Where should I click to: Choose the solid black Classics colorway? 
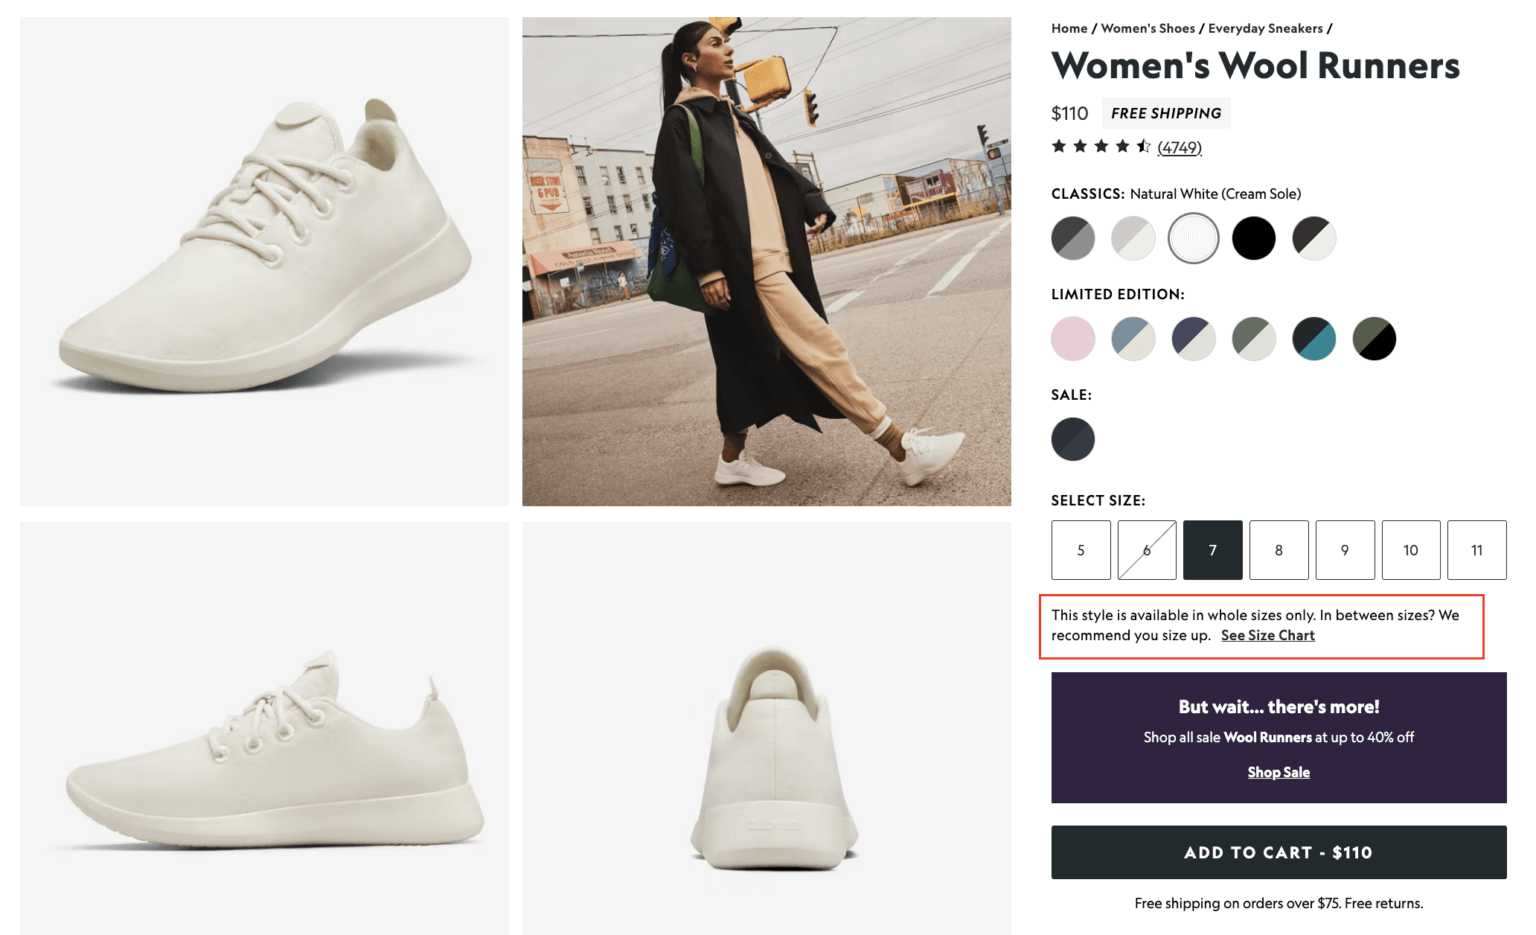coord(1254,238)
